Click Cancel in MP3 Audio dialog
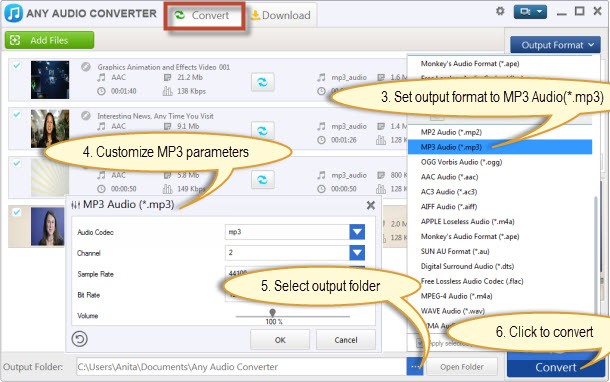Screen dimensions: 610x382 point(345,340)
